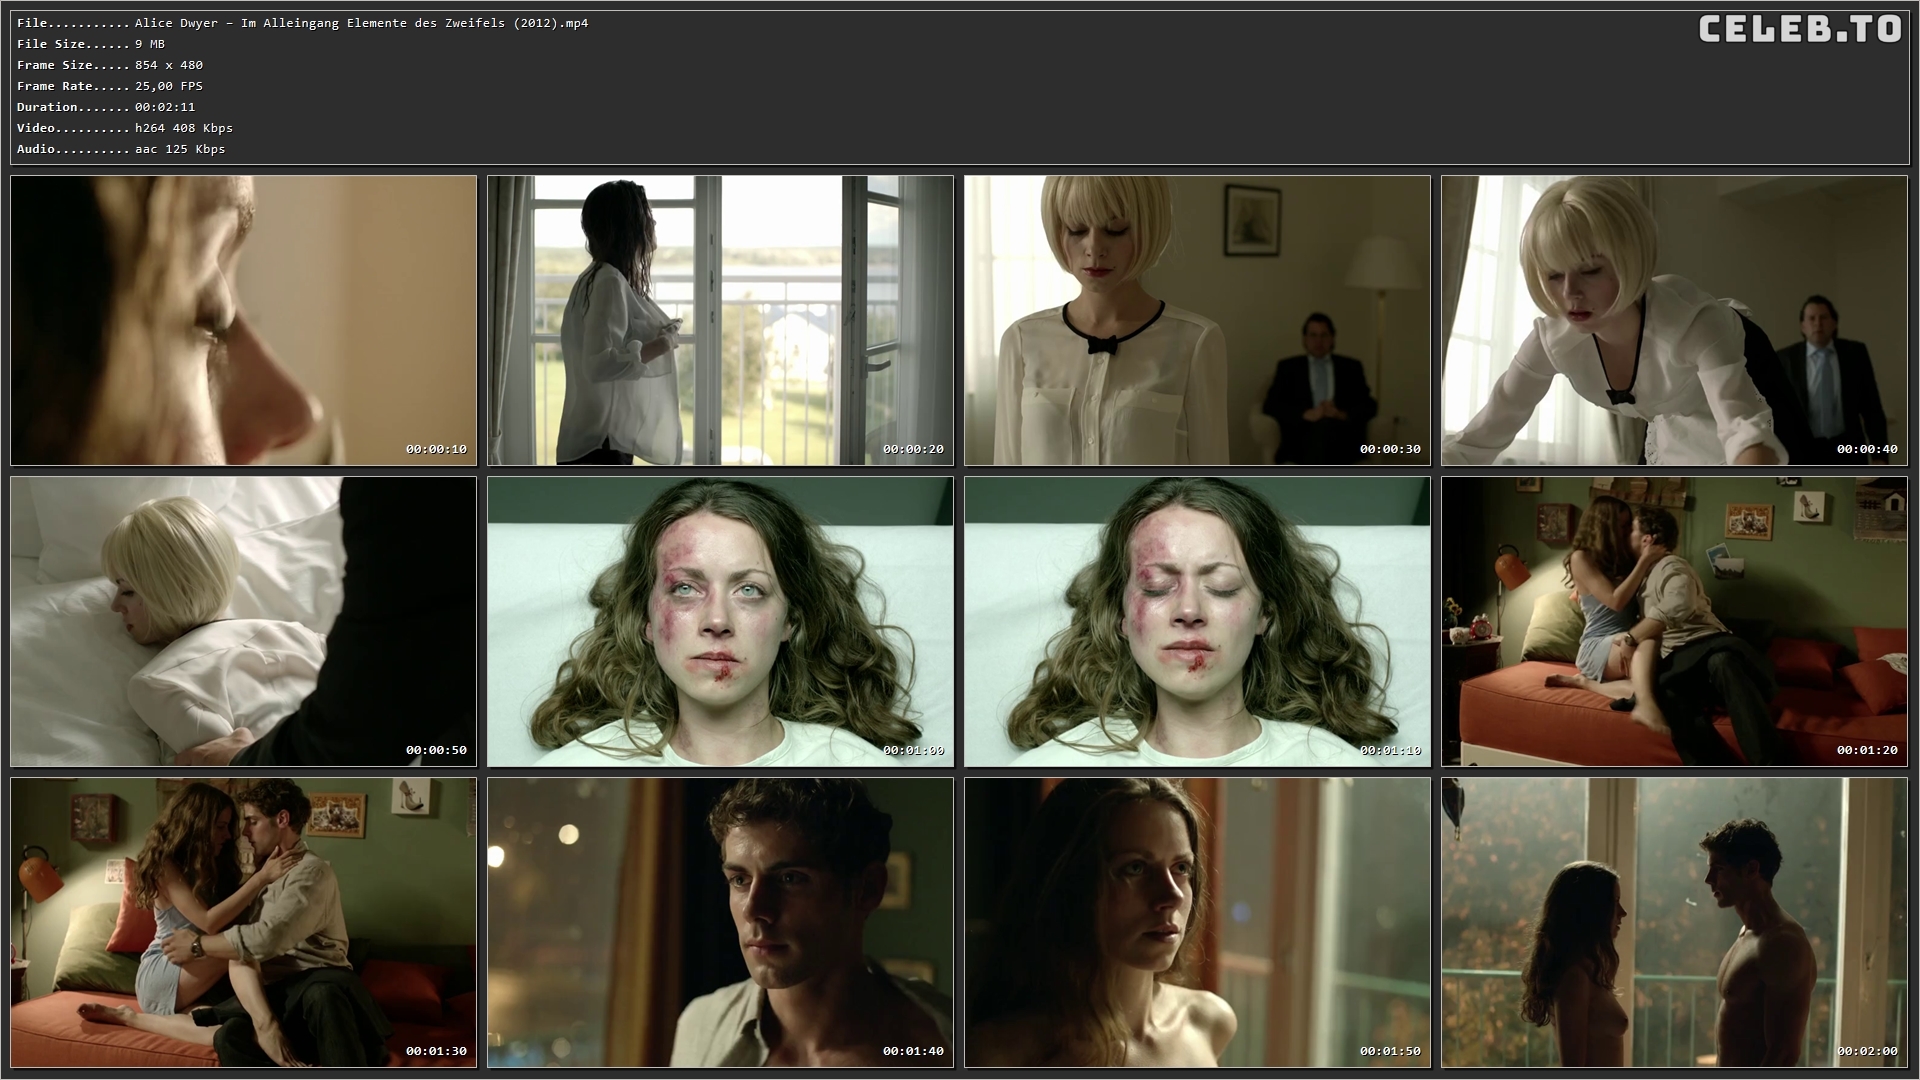1920x1080 pixels.
Task: Select the frame stamped 00:01:40
Action: tap(720, 922)
